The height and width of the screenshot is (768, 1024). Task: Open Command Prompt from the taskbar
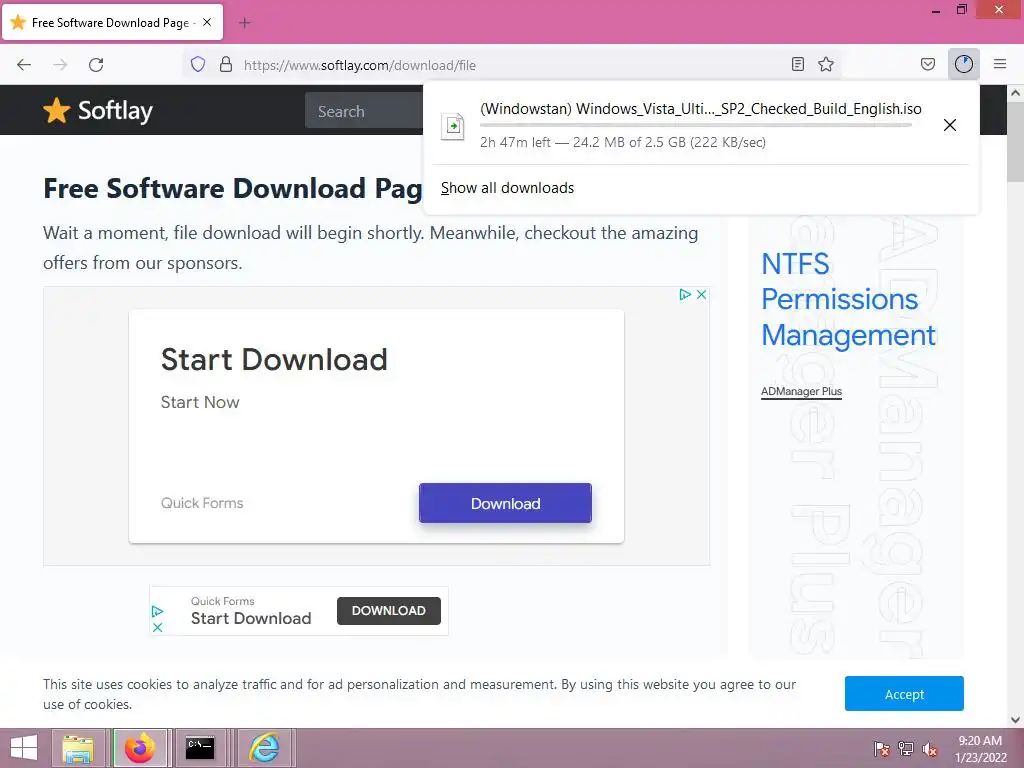click(200, 748)
